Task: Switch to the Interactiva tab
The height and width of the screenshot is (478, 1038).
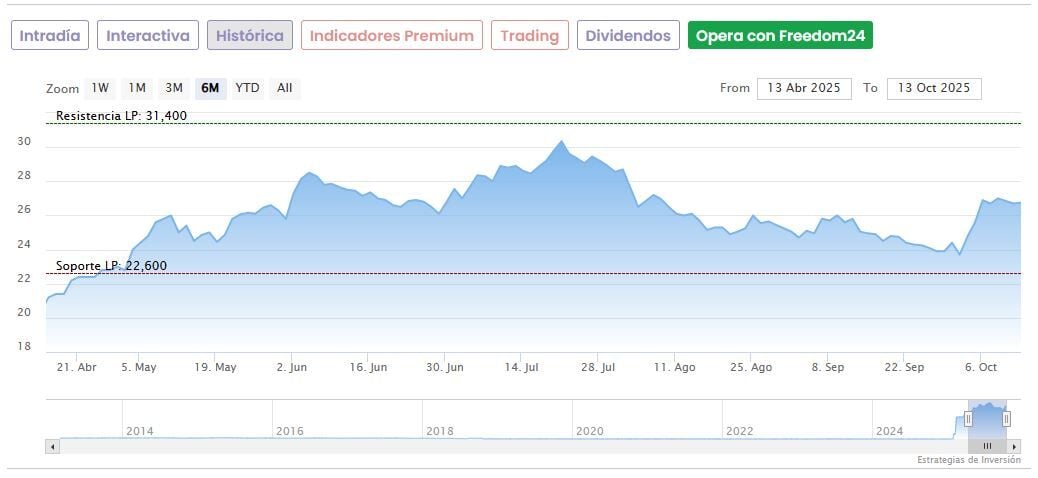Action: 148,36
